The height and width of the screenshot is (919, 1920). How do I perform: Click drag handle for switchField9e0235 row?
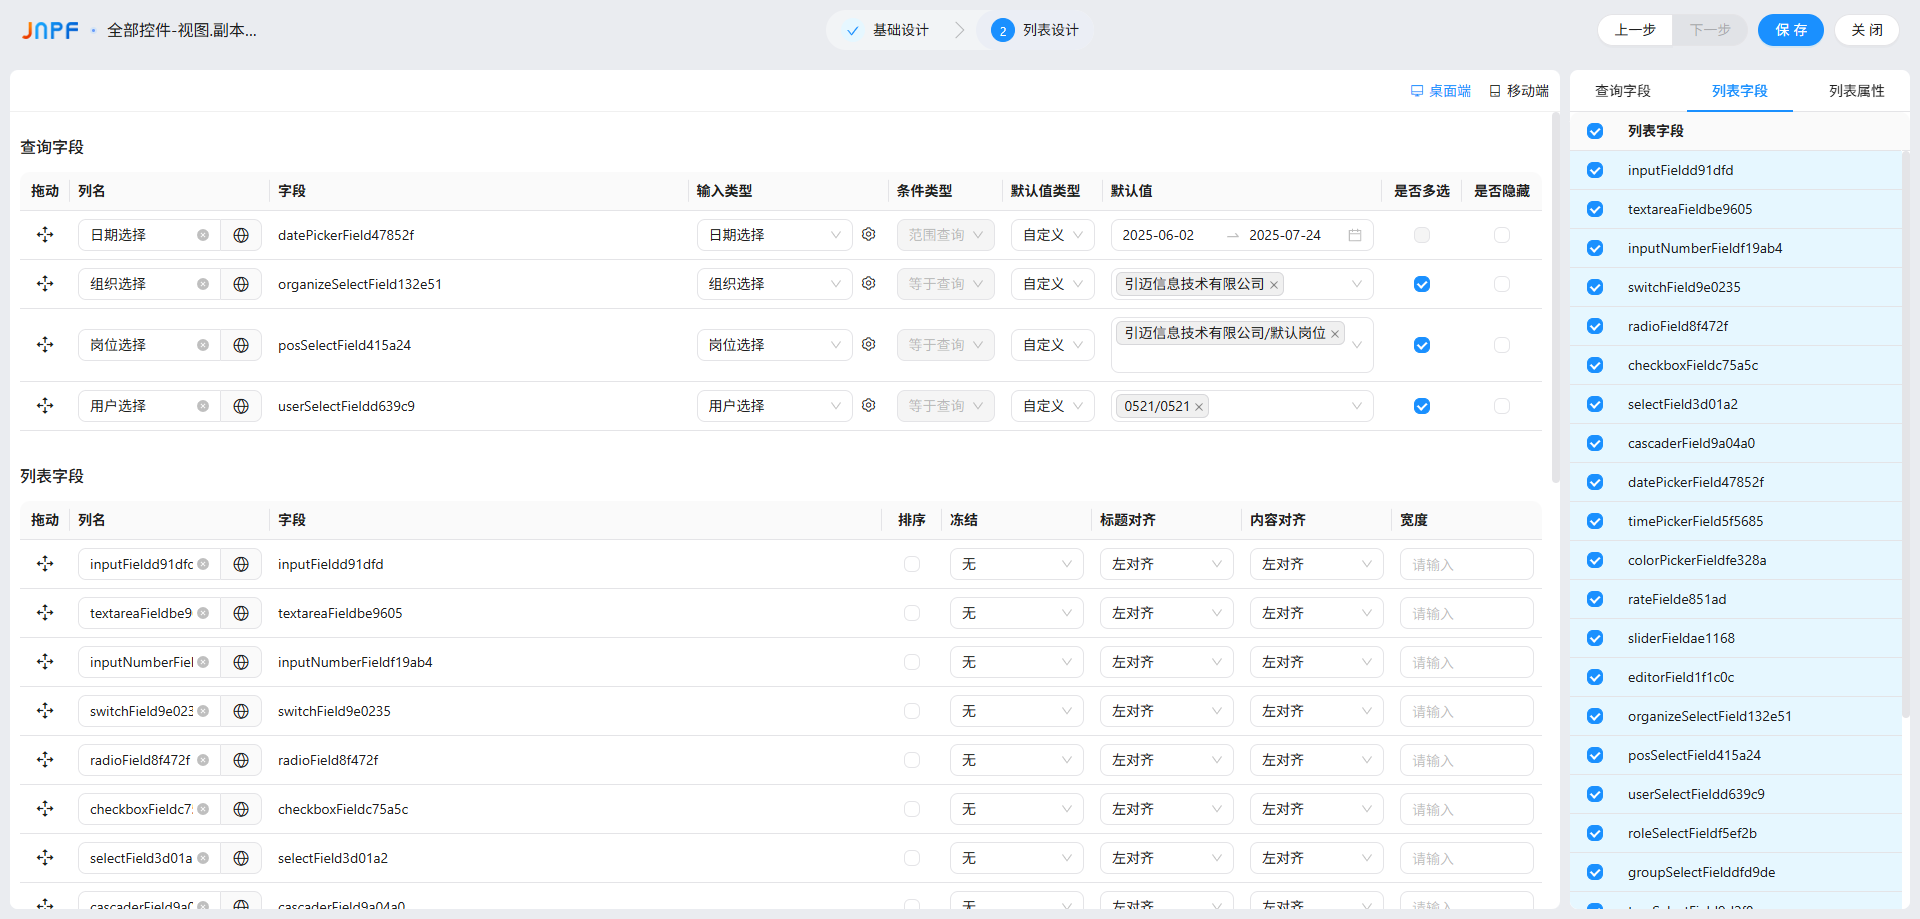pos(45,711)
